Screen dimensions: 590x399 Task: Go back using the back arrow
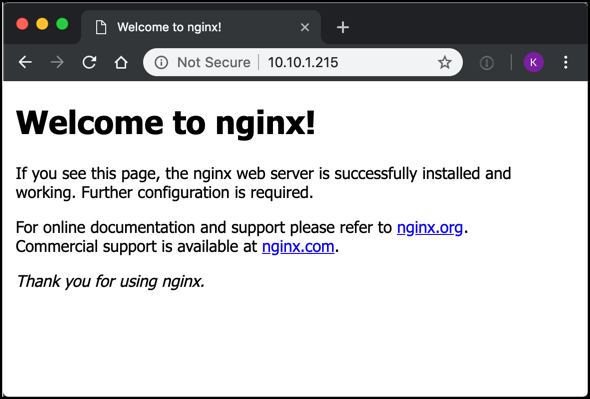[x=25, y=62]
